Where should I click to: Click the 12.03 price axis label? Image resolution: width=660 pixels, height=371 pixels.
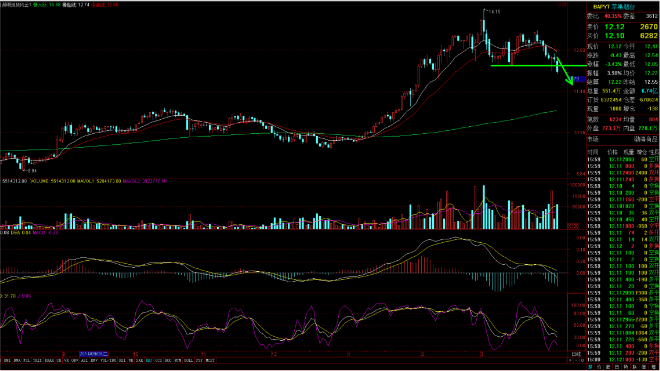coord(579,50)
